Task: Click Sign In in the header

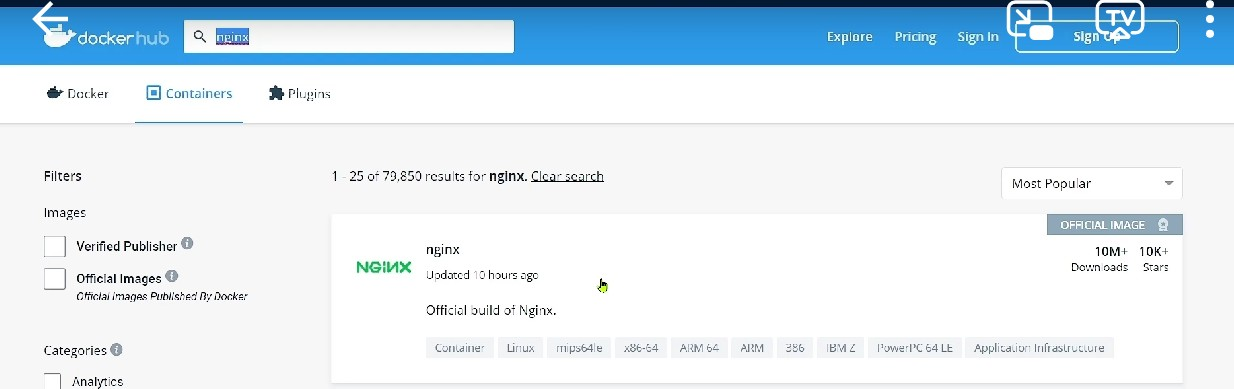Action: tap(978, 37)
